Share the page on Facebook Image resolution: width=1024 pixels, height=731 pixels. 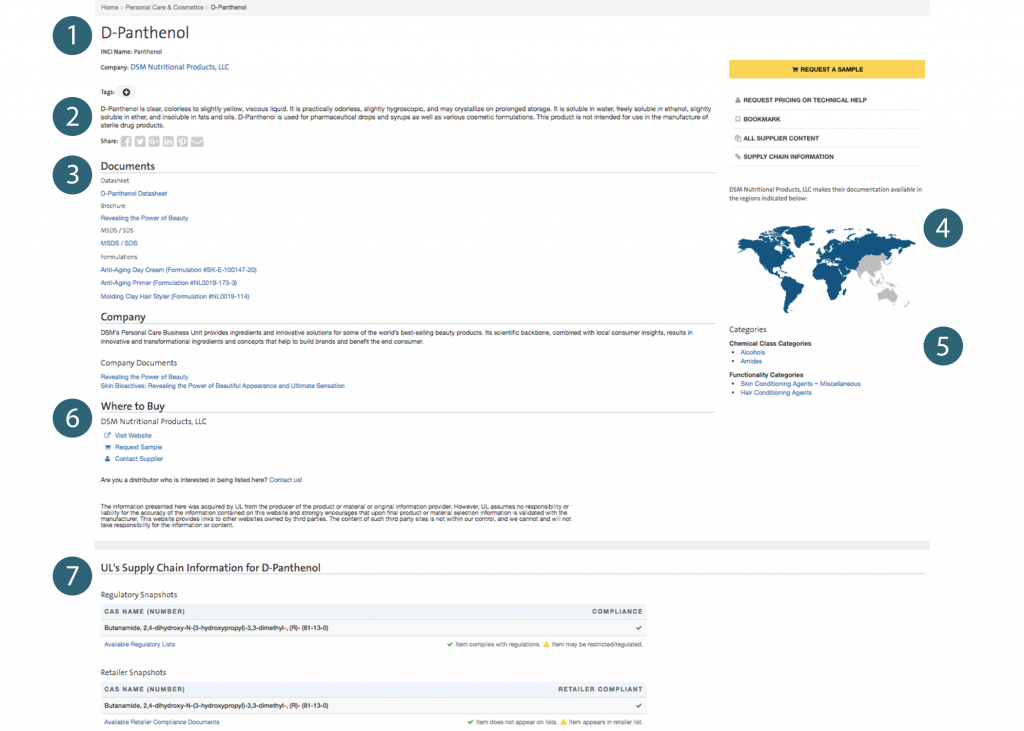point(126,142)
